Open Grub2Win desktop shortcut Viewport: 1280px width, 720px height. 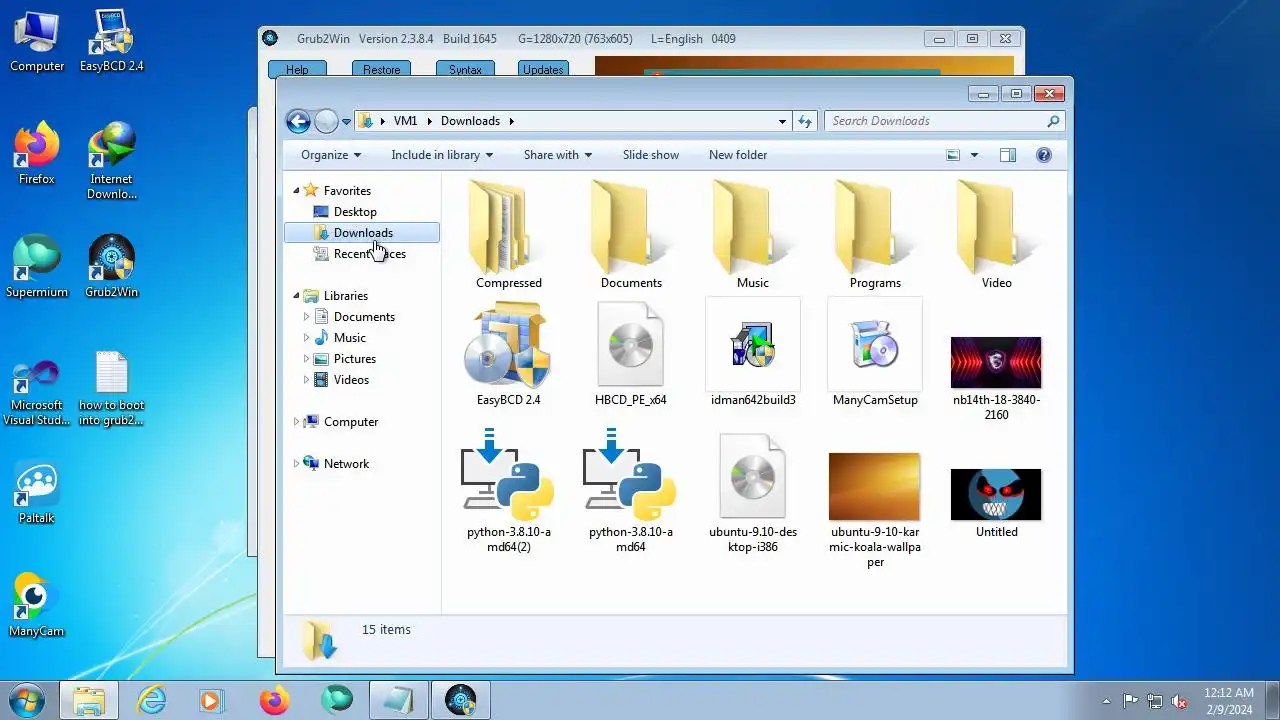click(112, 266)
